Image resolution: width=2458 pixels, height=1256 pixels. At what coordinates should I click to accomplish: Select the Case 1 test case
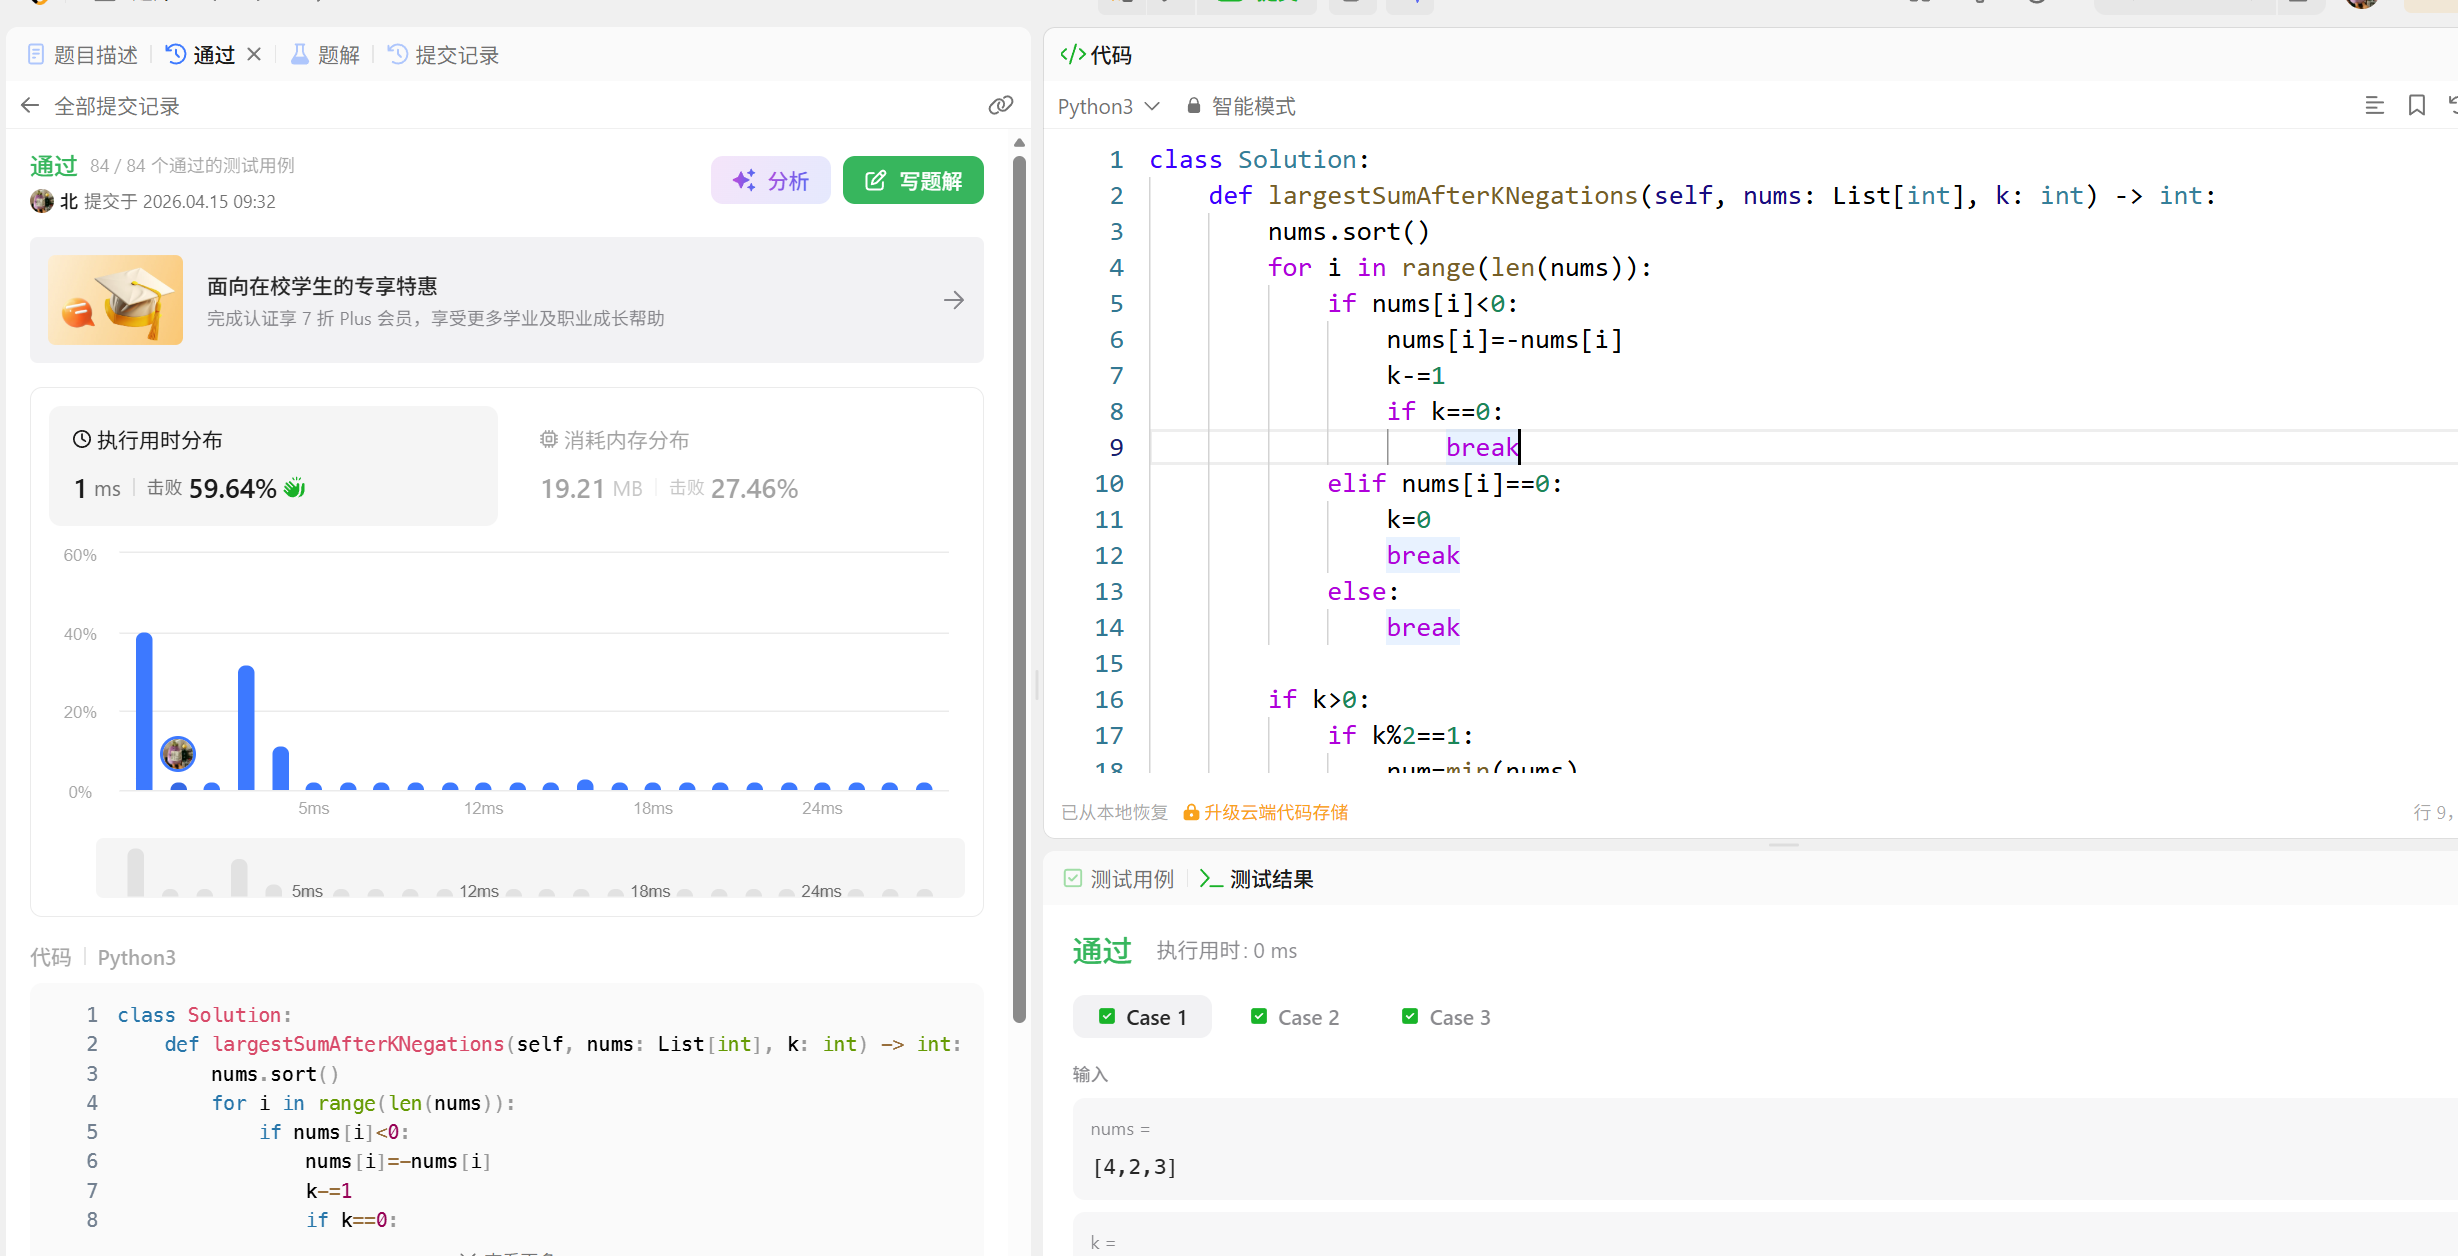point(1142,1017)
